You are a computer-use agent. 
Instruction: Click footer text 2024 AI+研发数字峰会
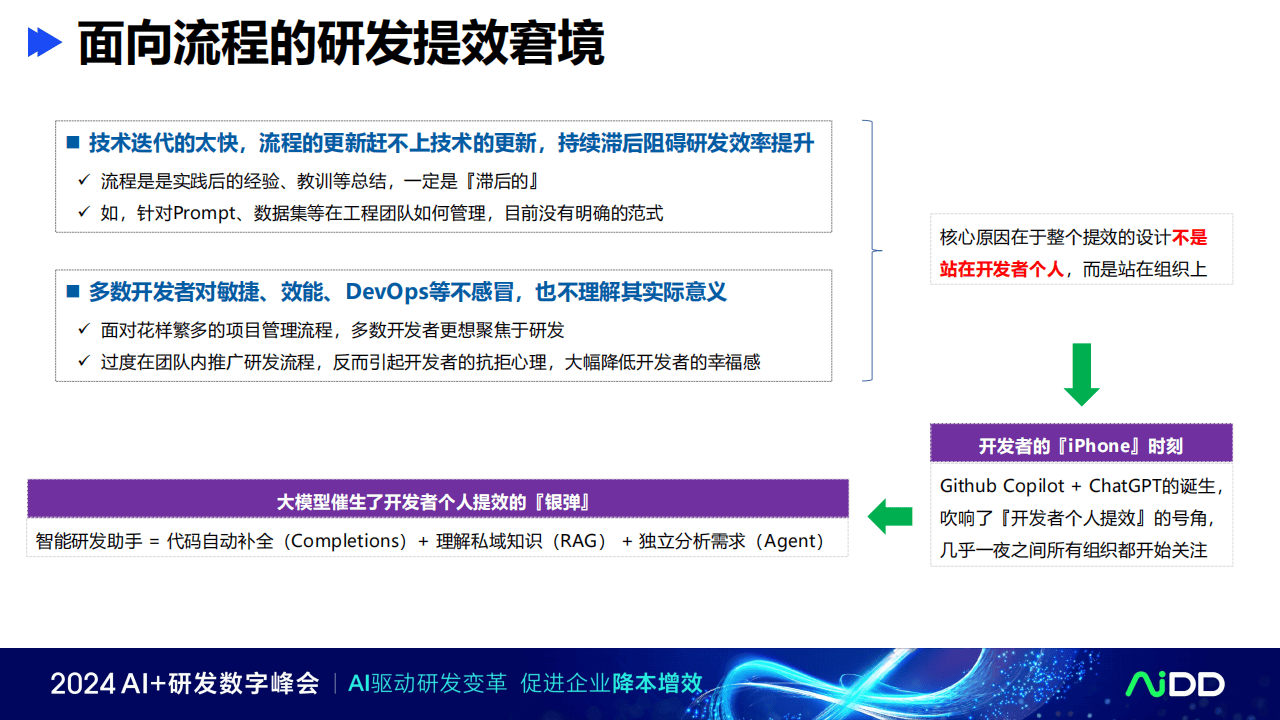click(184, 684)
